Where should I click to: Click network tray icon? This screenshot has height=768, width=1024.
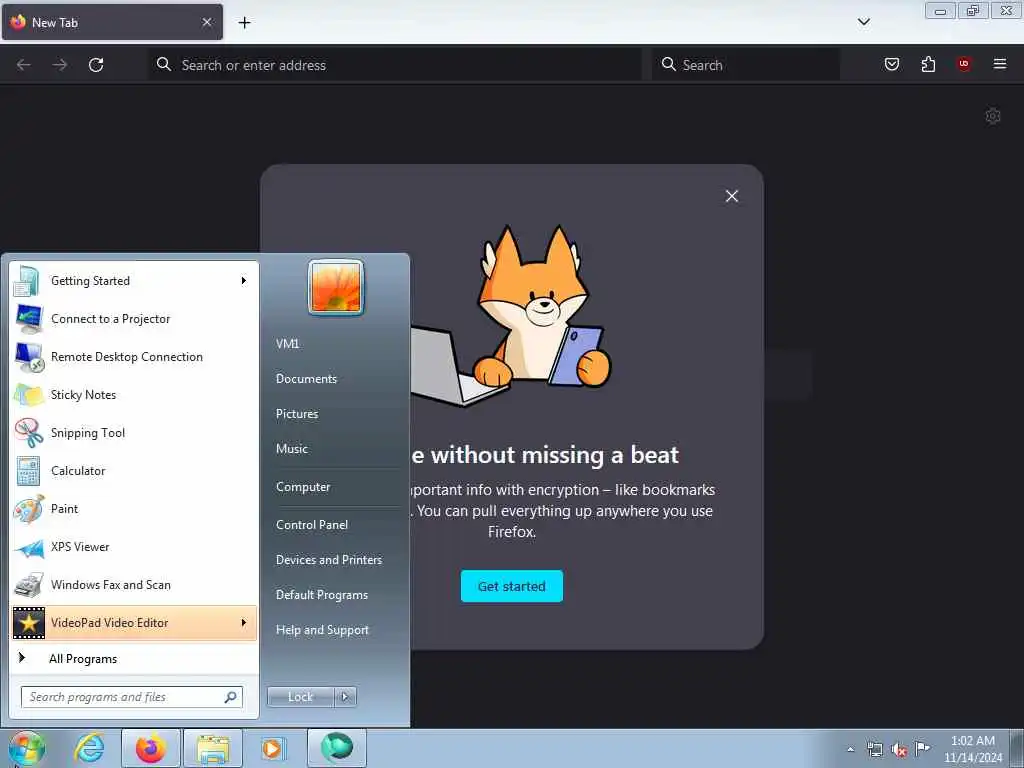point(874,750)
